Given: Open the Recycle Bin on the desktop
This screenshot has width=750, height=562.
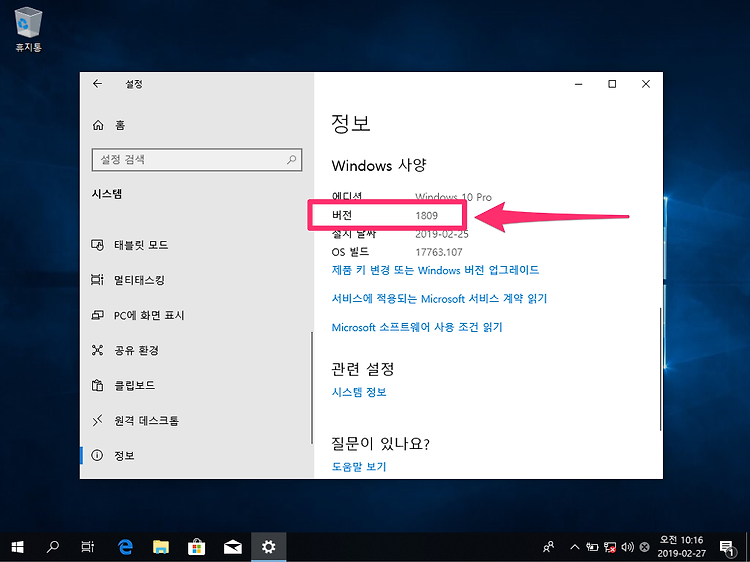Looking at the screenshot, I should click(29, 29).
